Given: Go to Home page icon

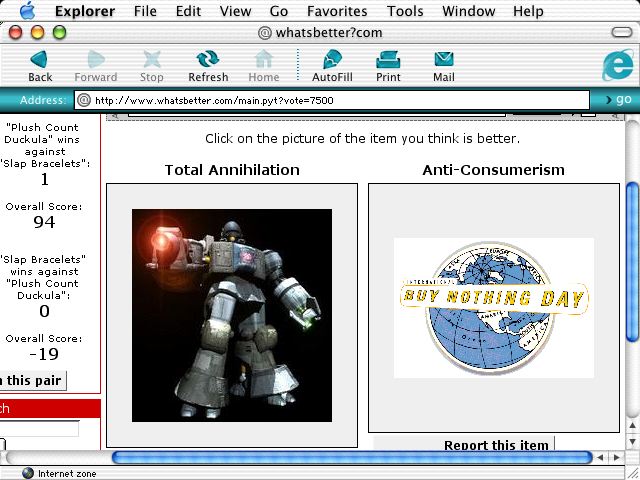Looking at the screenshot, I should pos(264,60).
